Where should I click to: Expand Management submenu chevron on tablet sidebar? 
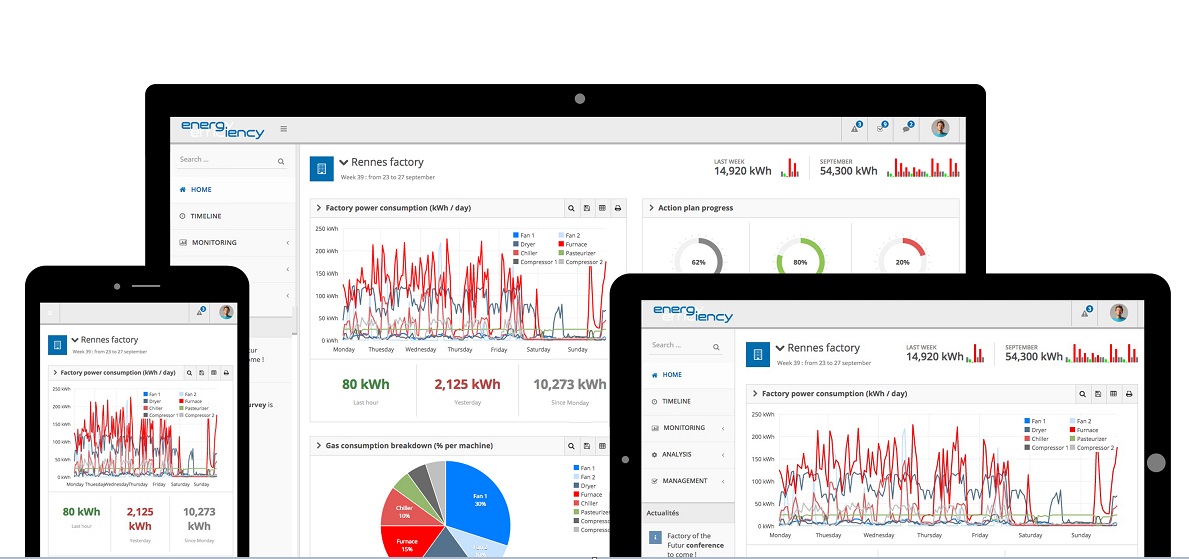tap(723, 481)
